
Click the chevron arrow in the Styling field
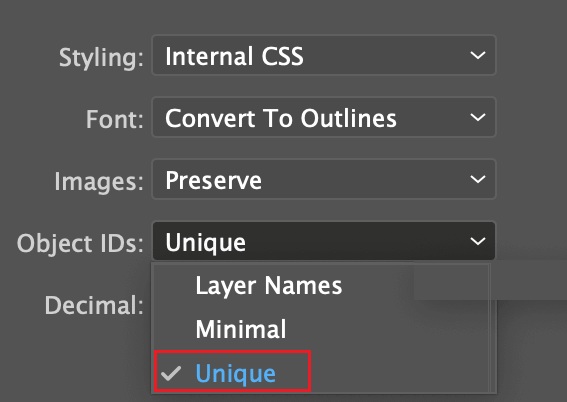(x=478, y=55)
